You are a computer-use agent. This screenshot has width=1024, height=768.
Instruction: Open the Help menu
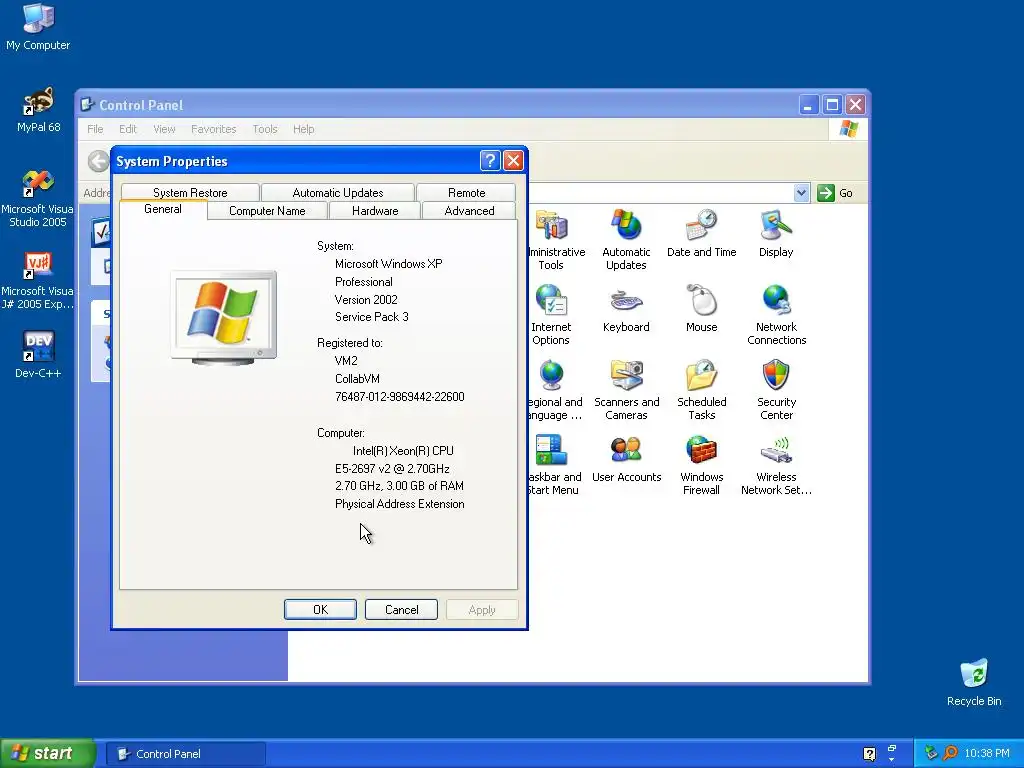point(303,129)
